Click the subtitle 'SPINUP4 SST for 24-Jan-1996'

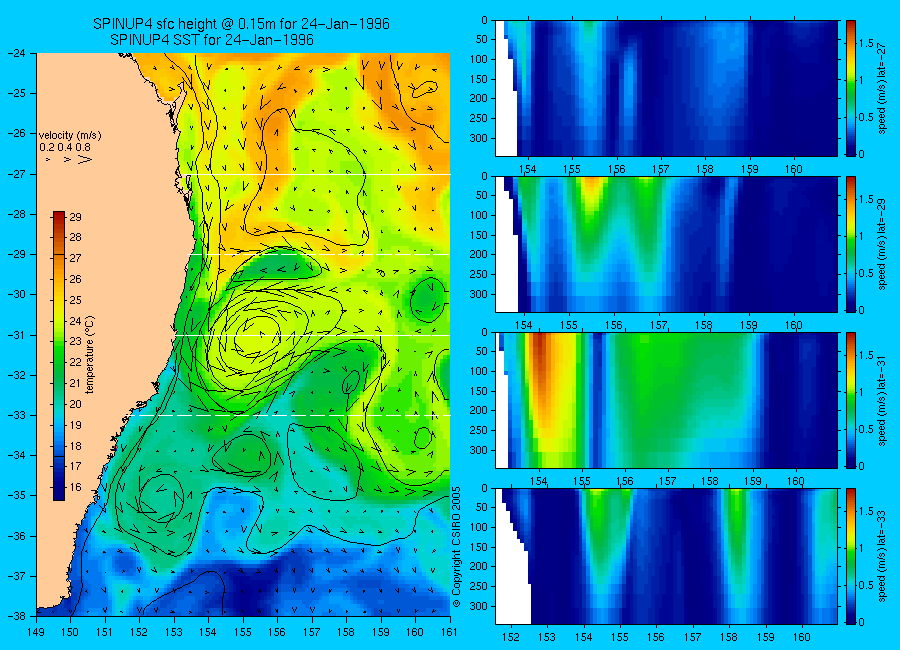(212, 40)
